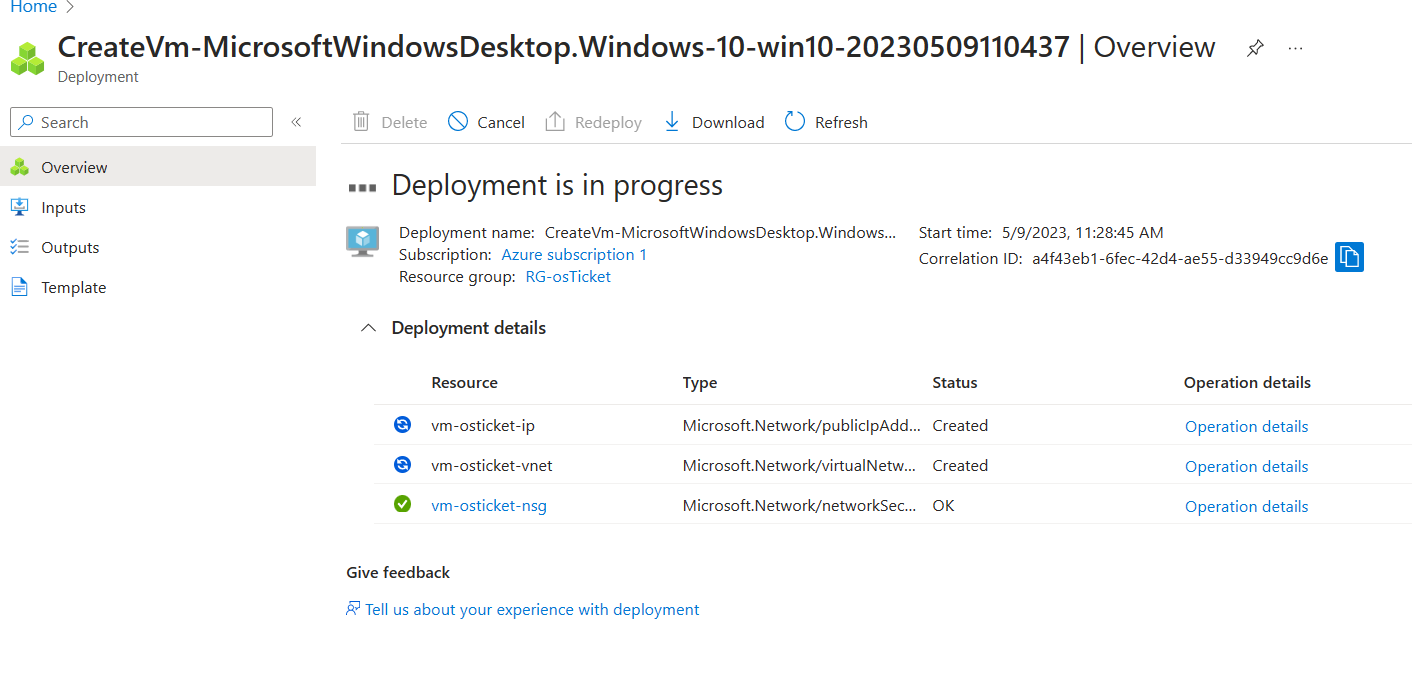The width and height of the screenshot is (1412, 691).
Task: Go to Home breadcrumb
Action: point(33,7)
